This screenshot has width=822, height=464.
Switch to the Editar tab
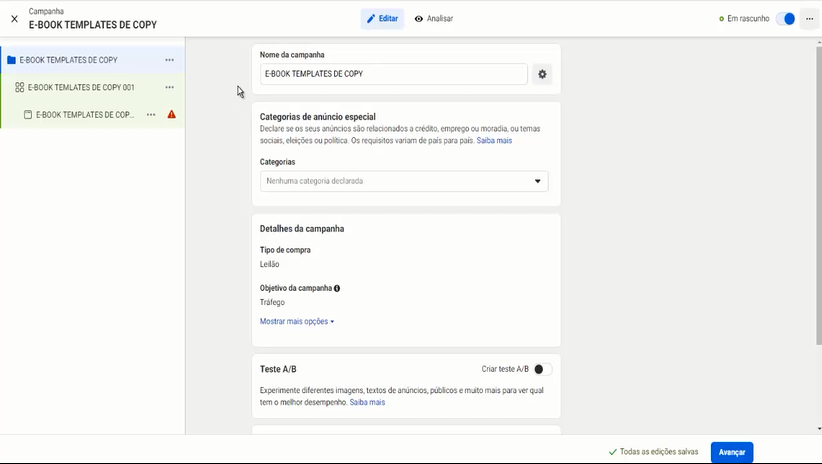382,19
